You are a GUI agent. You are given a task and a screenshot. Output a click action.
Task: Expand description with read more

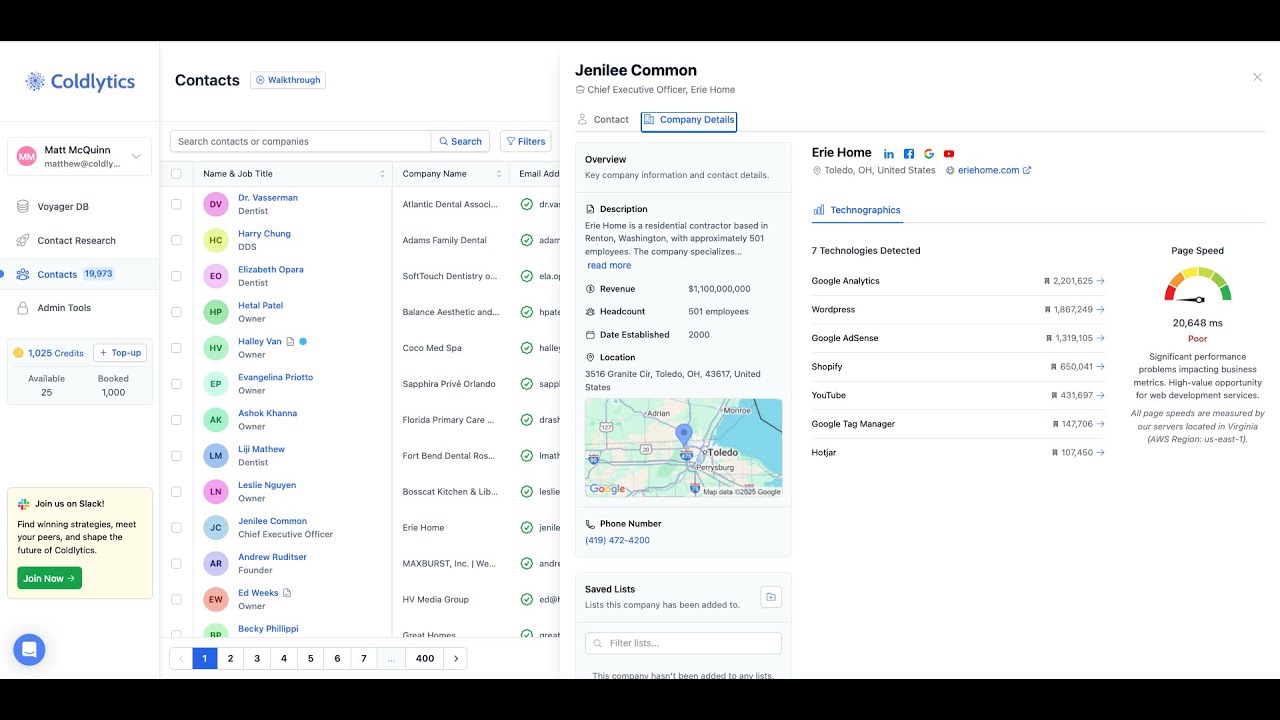point(609,266)
